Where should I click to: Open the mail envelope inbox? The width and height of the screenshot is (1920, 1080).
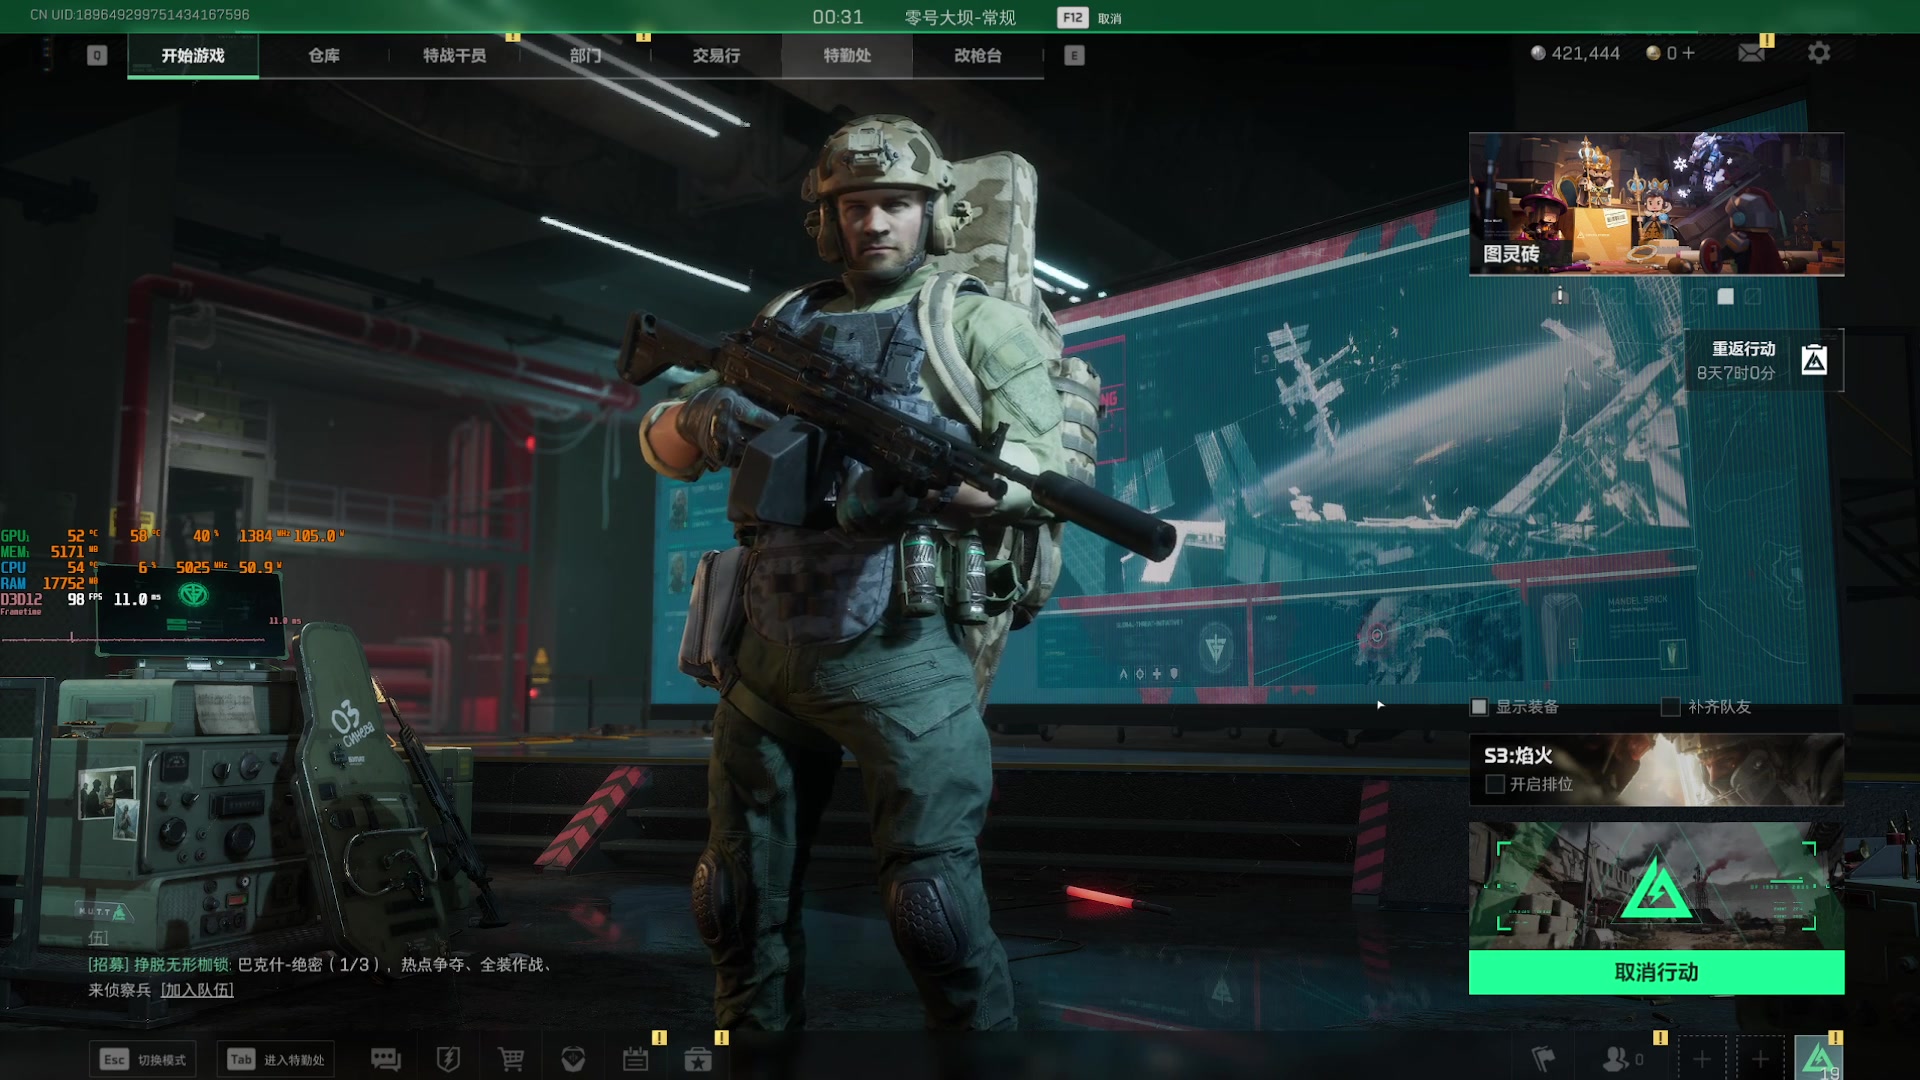1751,53
